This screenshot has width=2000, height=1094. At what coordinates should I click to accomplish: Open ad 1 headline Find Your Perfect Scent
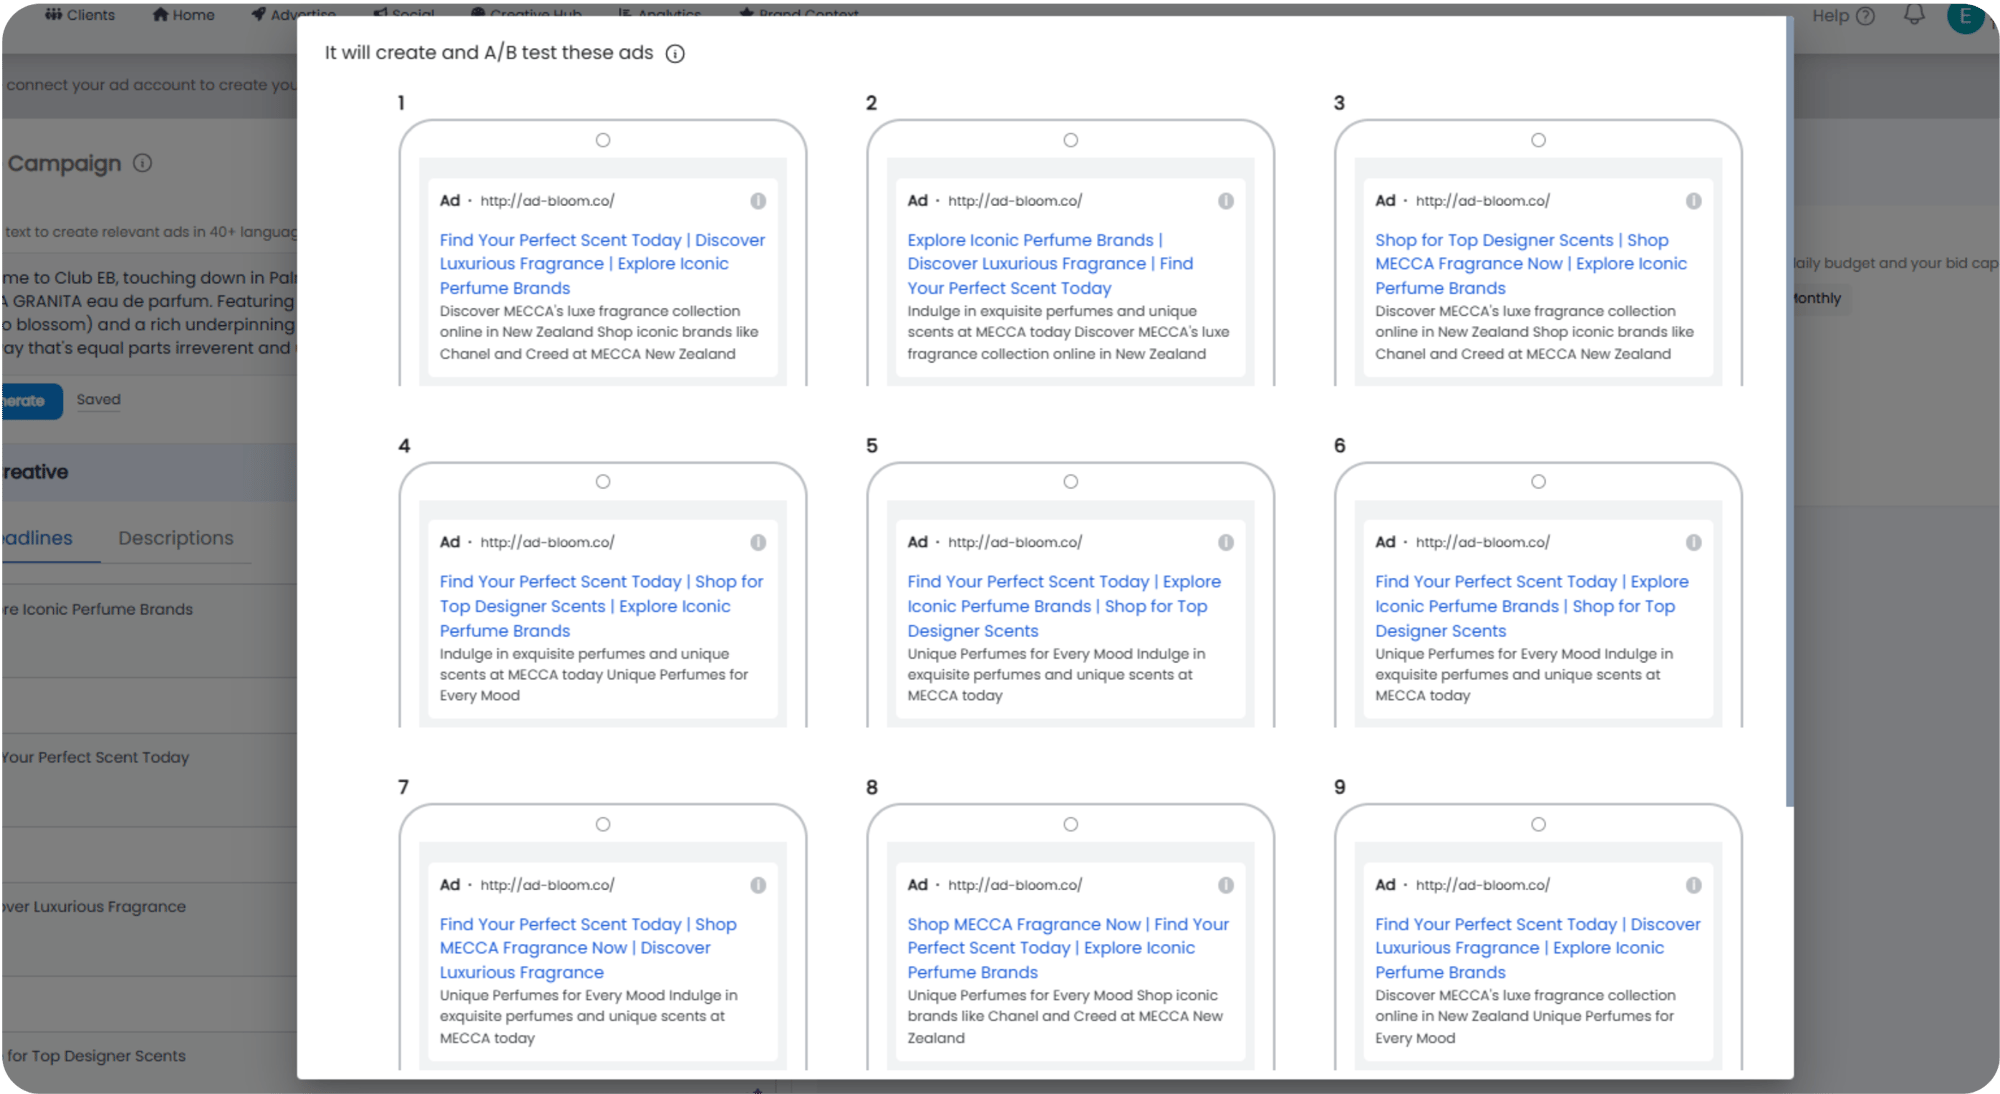[x=602, y=264]
